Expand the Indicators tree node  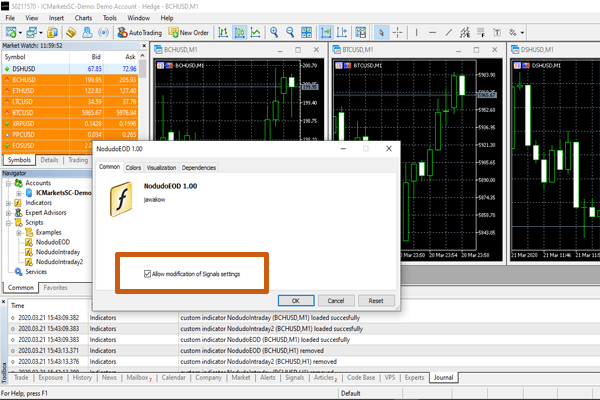click(8, 203)
